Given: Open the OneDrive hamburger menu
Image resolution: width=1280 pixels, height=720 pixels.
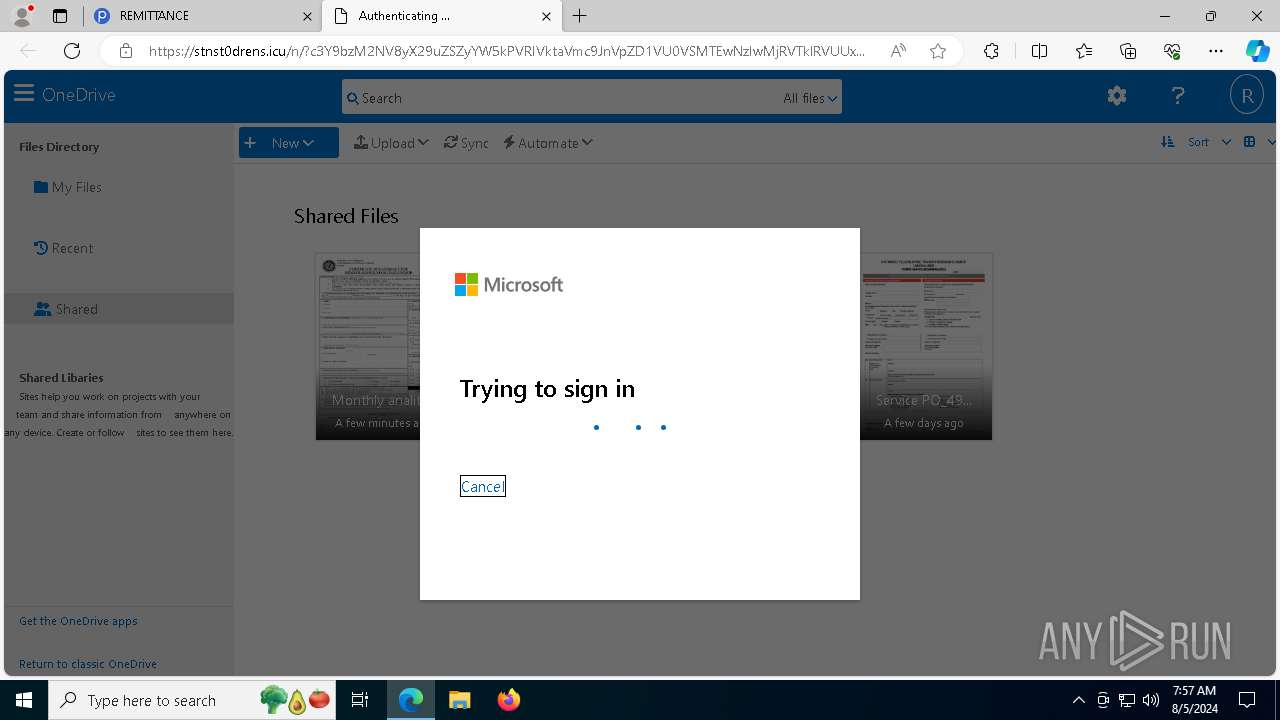Looking at the screenshot, I should point(24,94).
